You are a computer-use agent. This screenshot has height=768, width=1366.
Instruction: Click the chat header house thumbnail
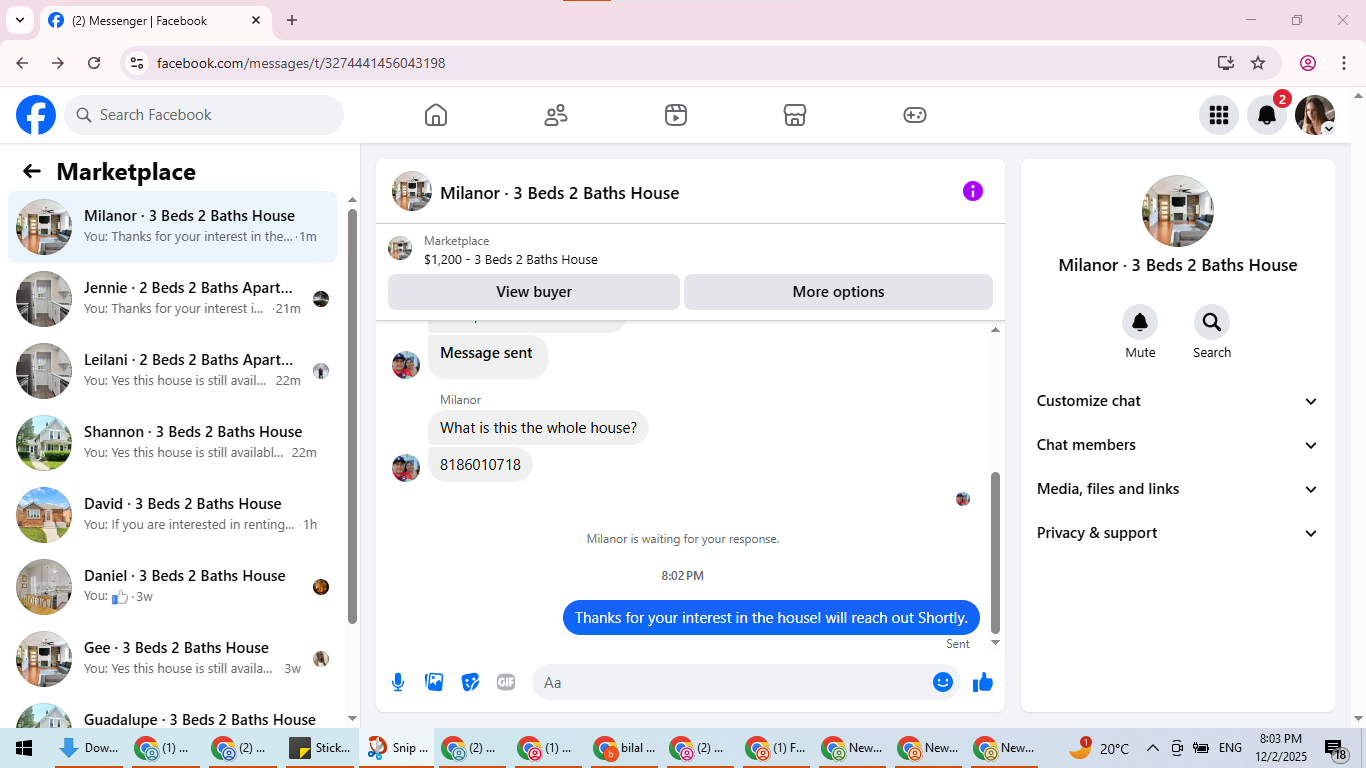click(412, 191)
